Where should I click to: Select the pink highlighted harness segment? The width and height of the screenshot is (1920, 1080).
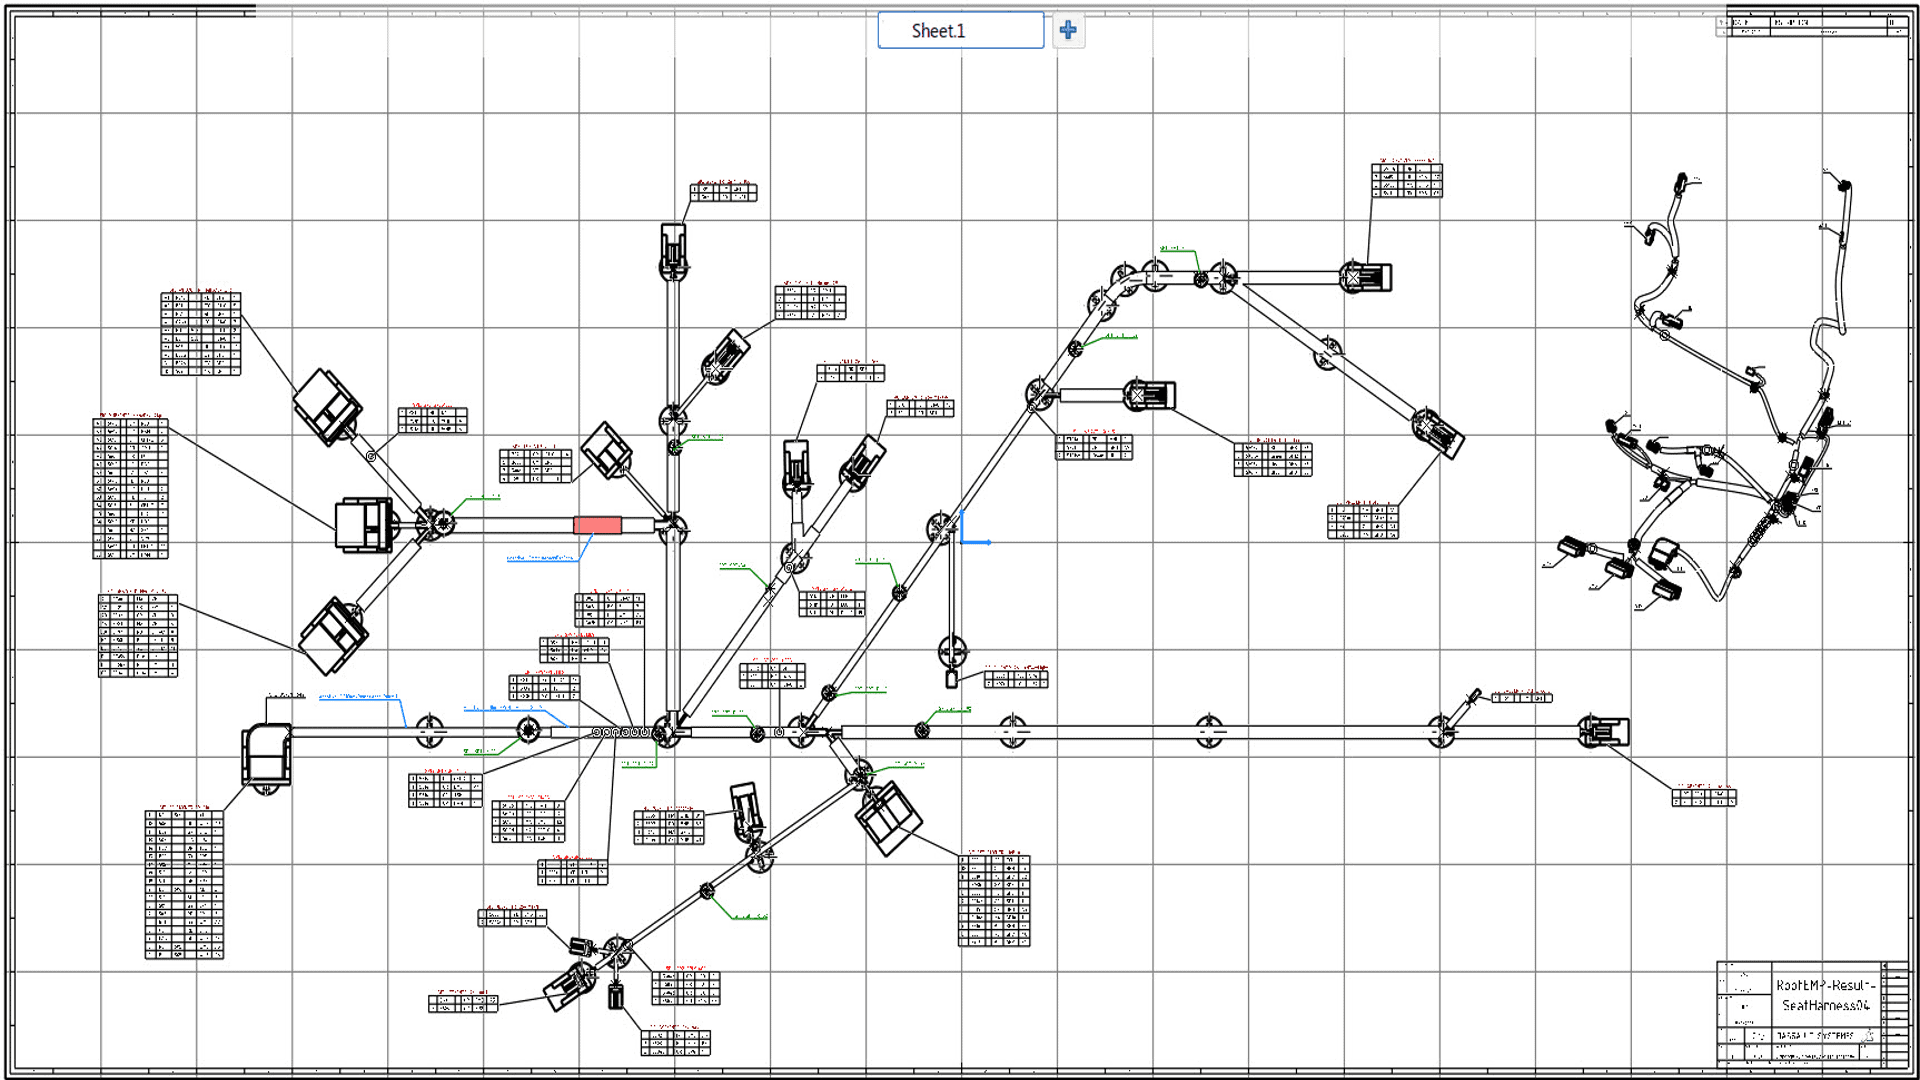coord(597,525)
